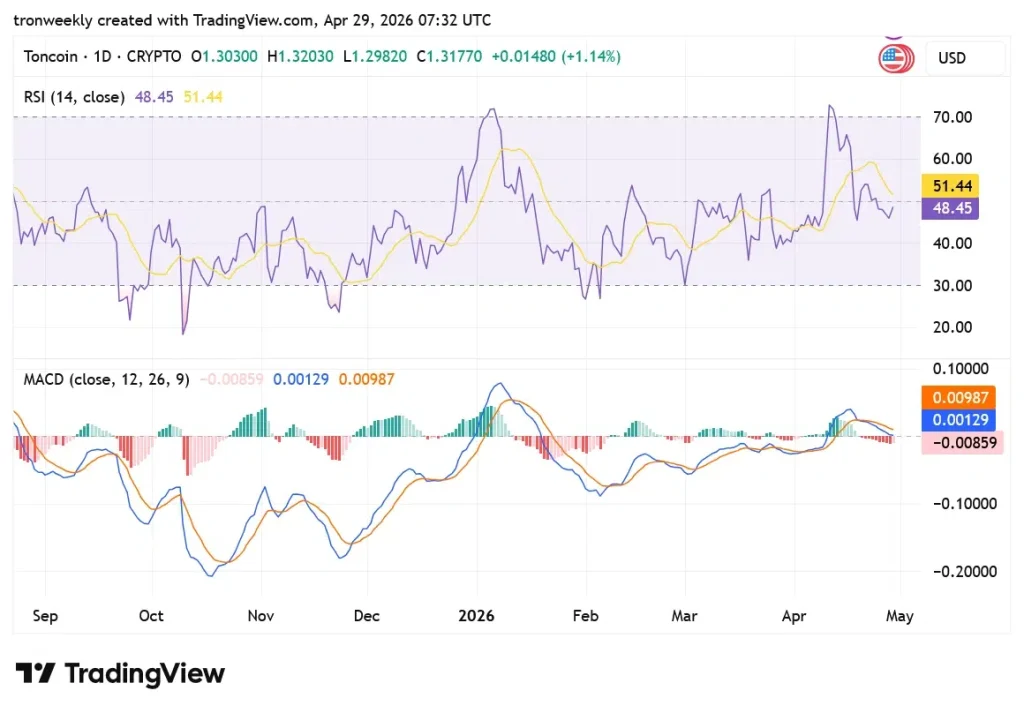
Task: Click the orange 0.00987 MACD scale tag
Action: tap(959, 397)
